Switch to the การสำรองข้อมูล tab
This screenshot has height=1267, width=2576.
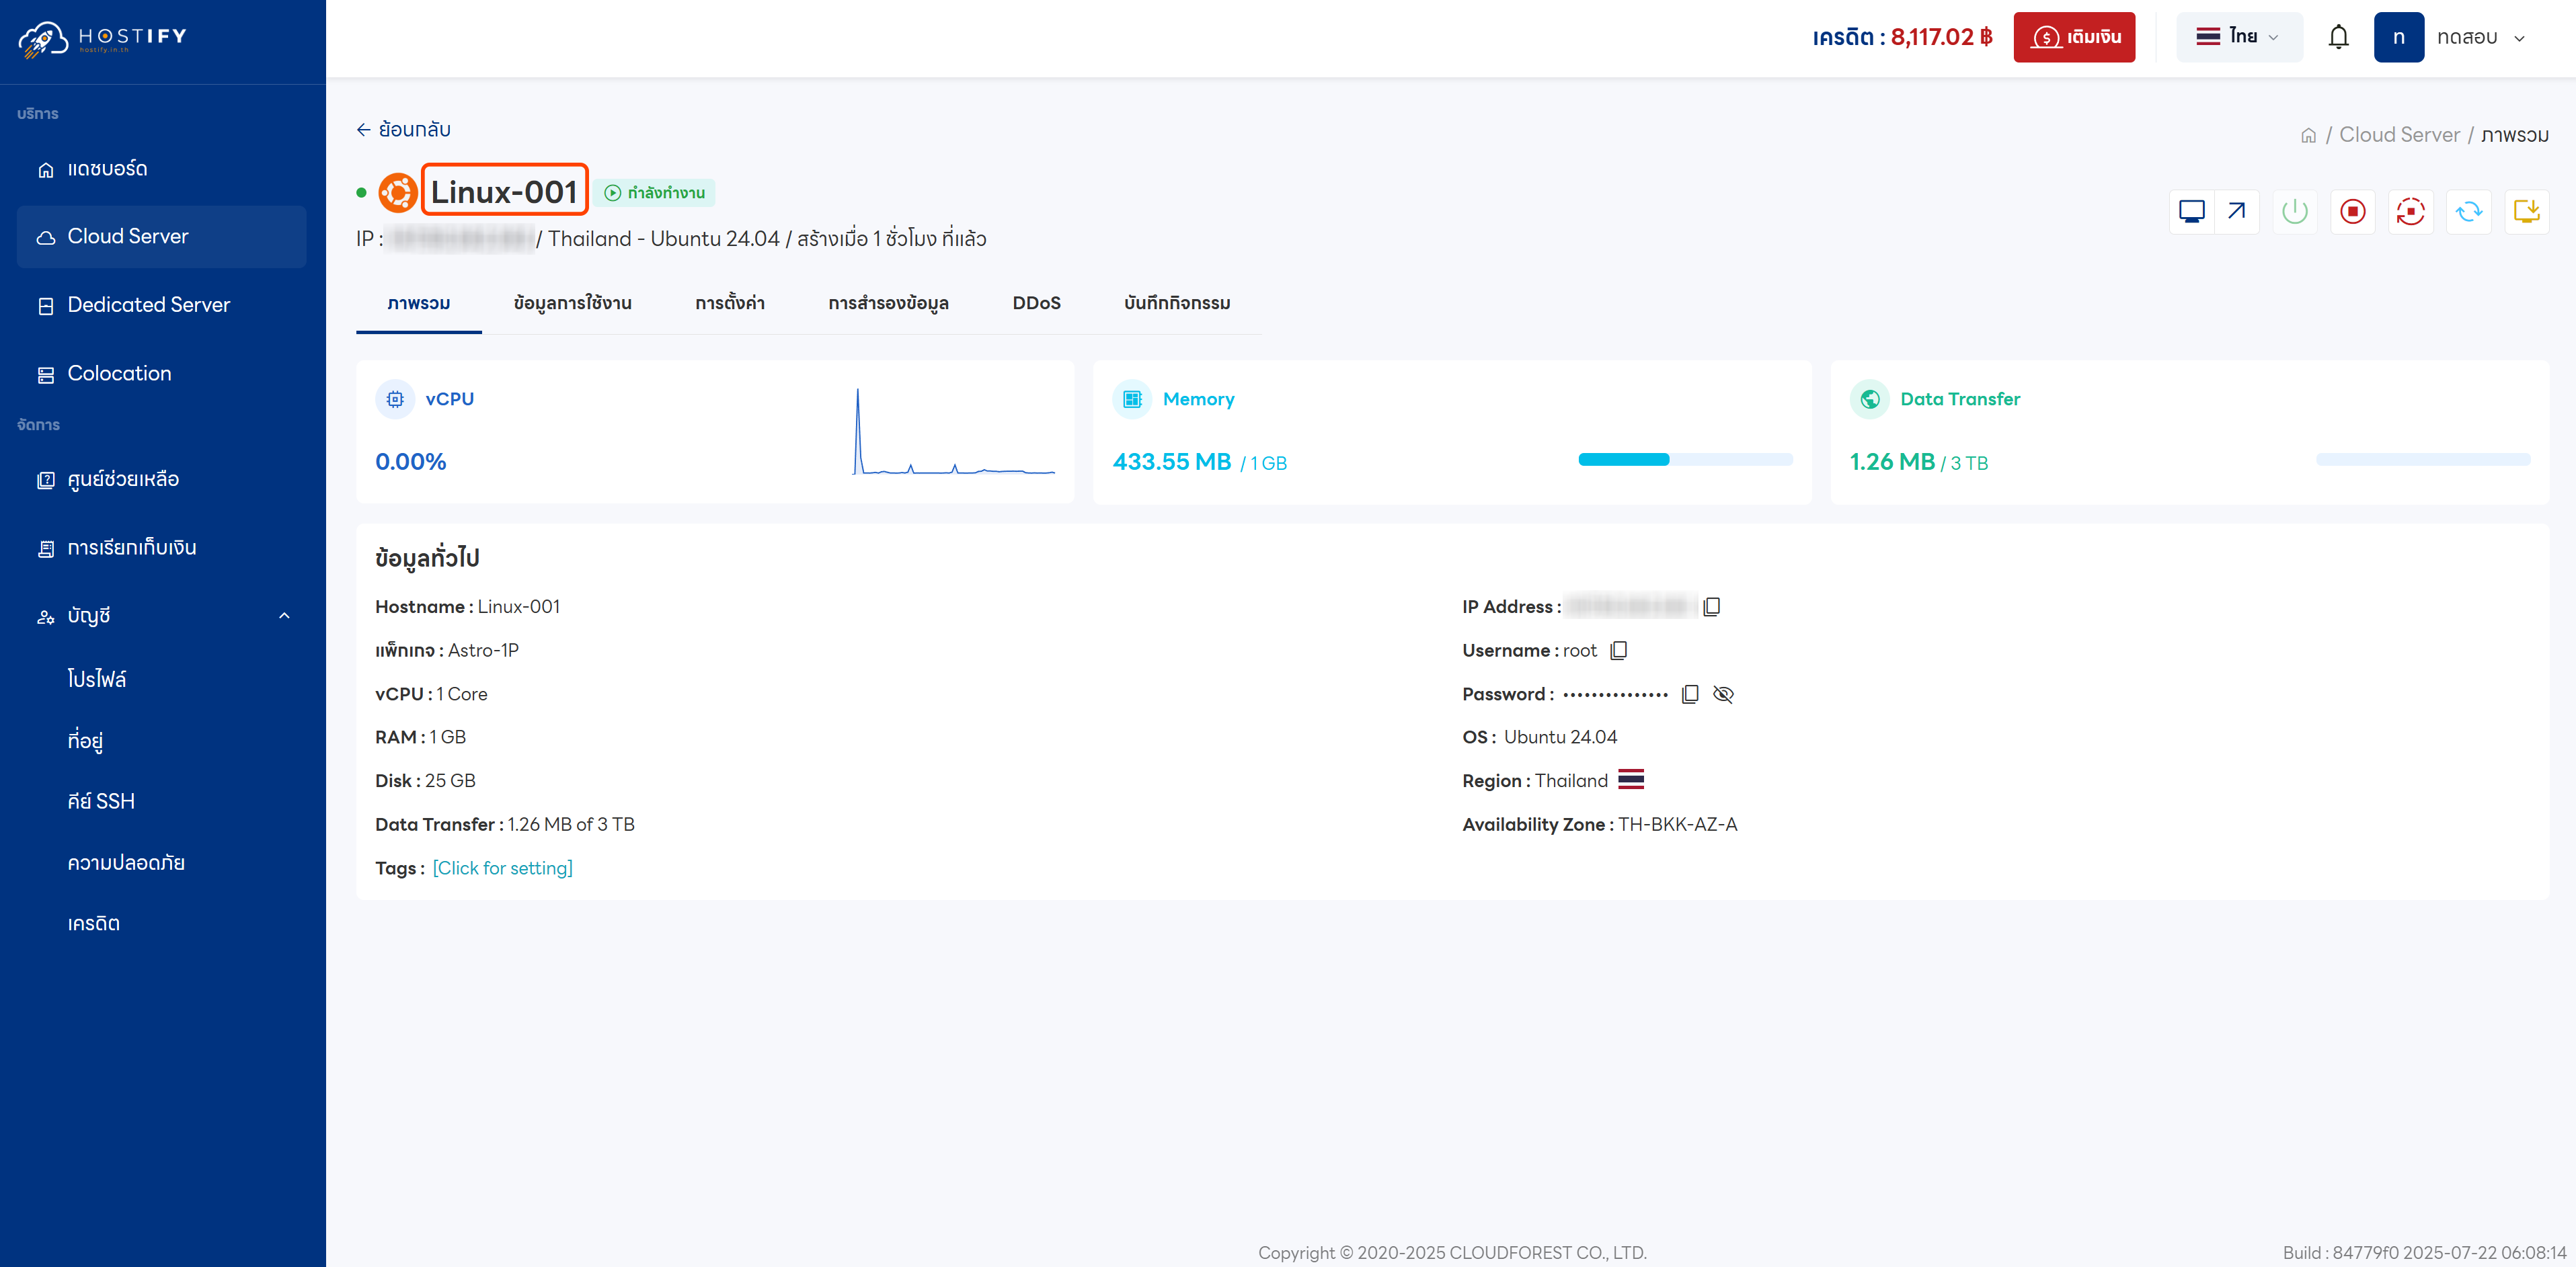tap(888, 303)
